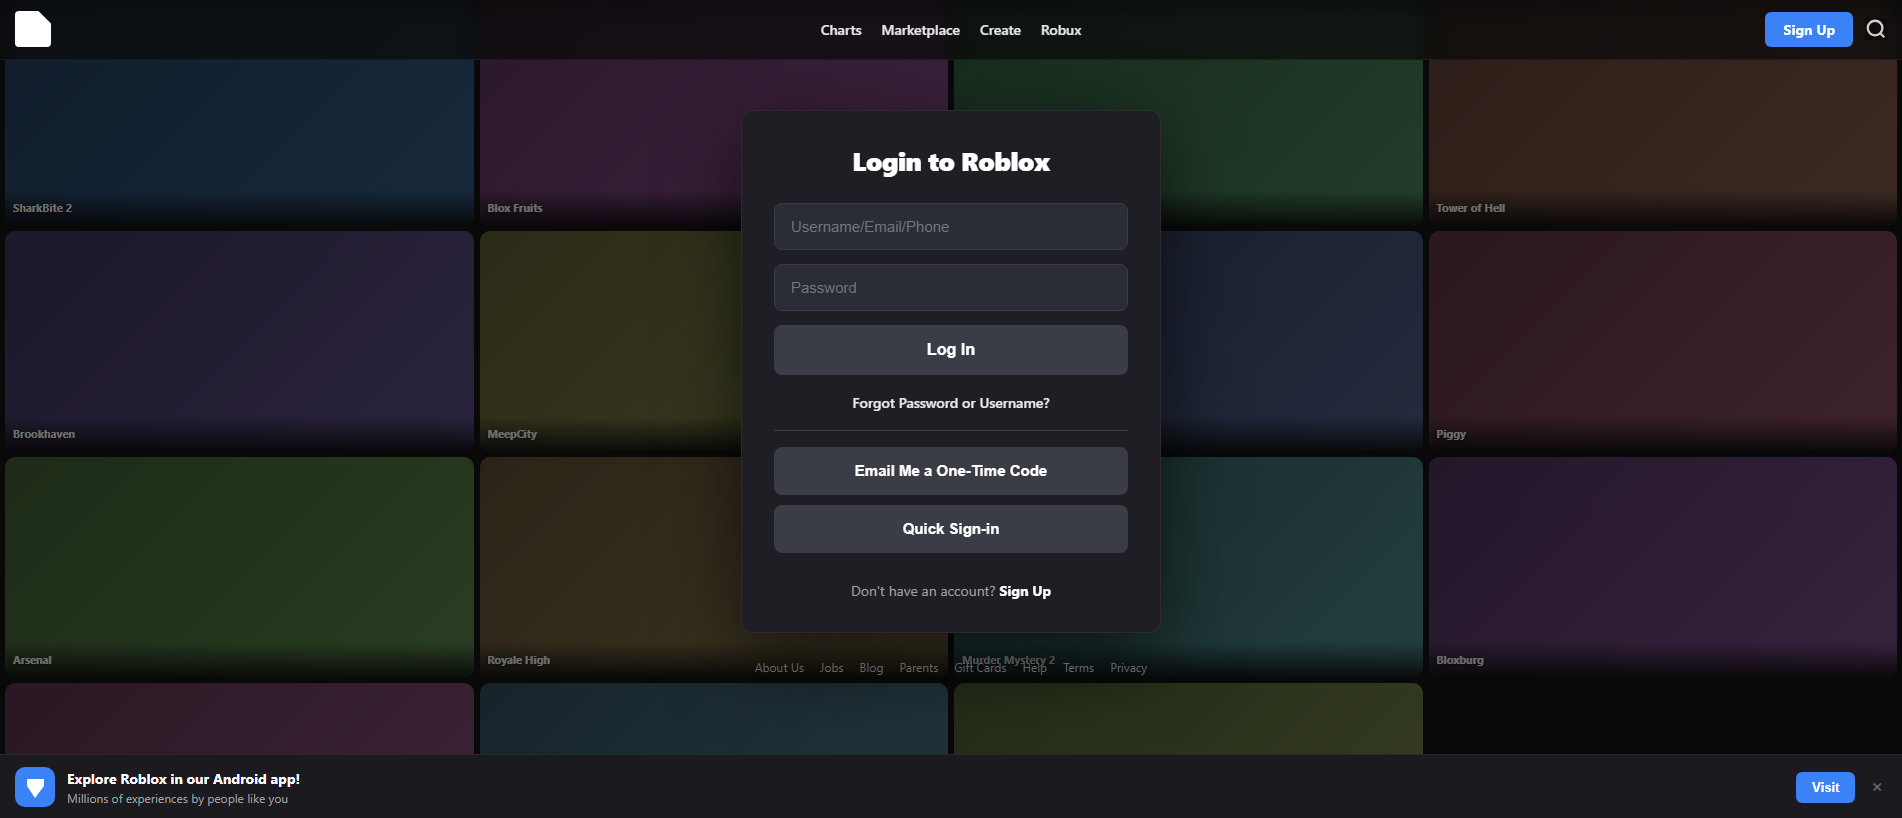
Task: Open the Robux menu item
Action: click(1061, 30)
